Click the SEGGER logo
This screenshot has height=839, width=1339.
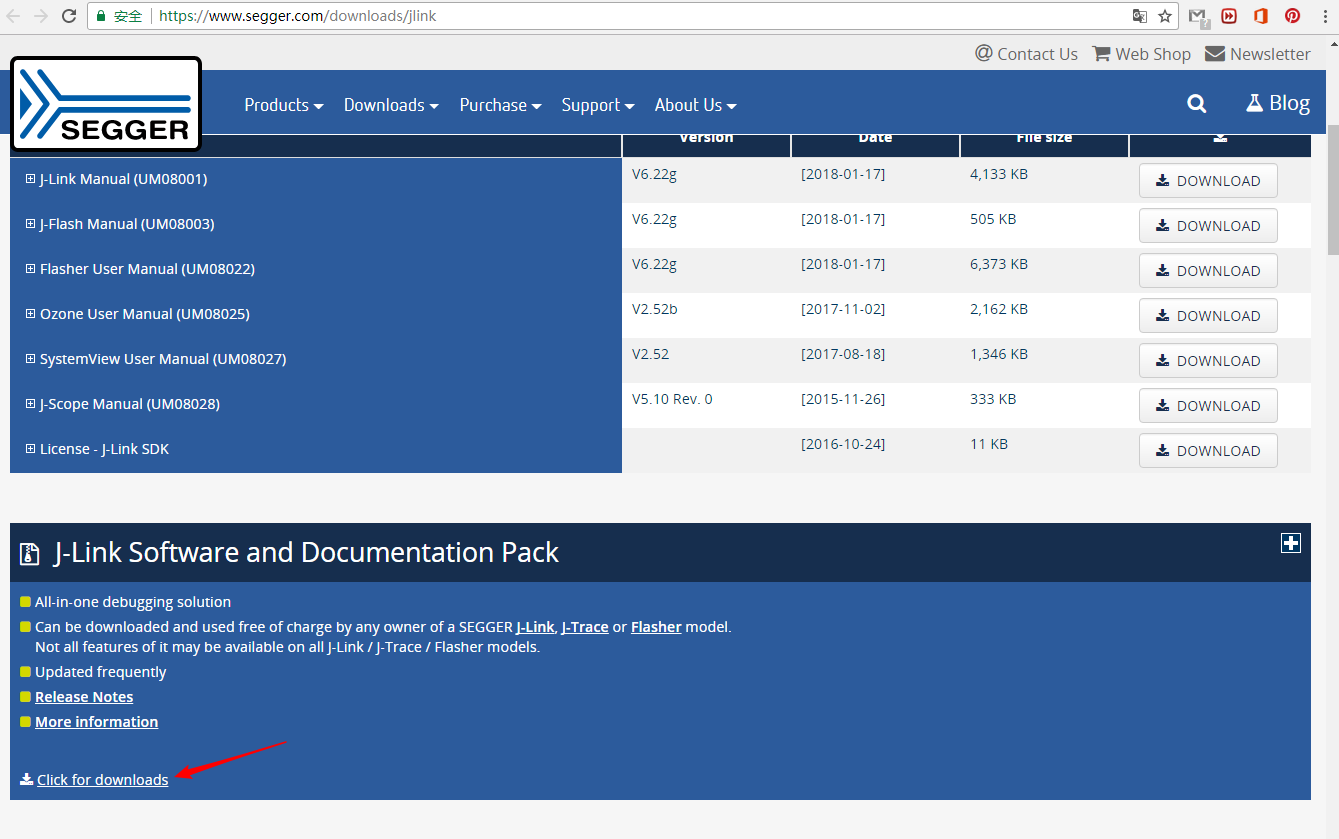coord(106,104)
